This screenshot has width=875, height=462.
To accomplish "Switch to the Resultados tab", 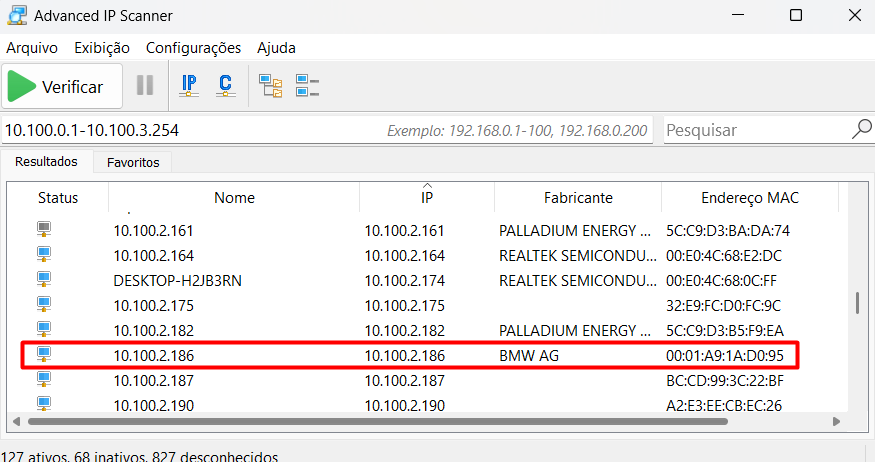I will pos(46,162).
